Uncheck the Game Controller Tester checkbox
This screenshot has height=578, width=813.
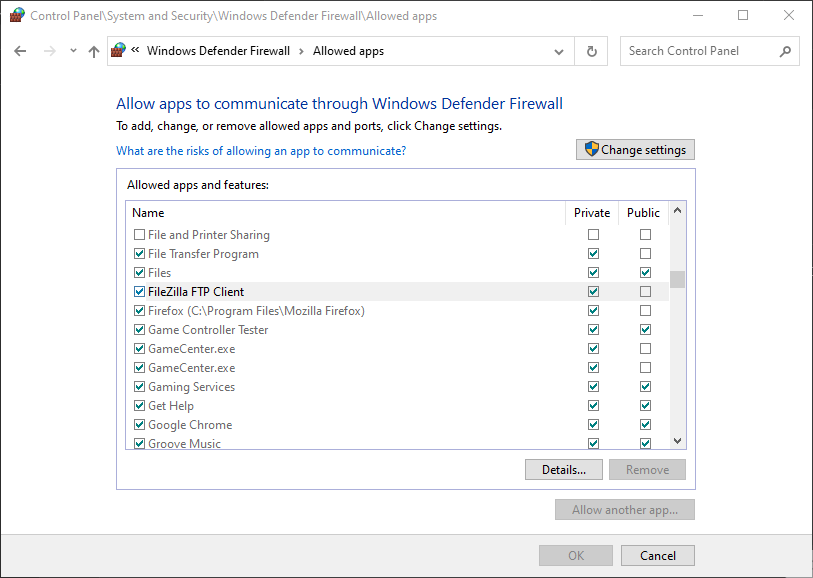tap(139, 330)
